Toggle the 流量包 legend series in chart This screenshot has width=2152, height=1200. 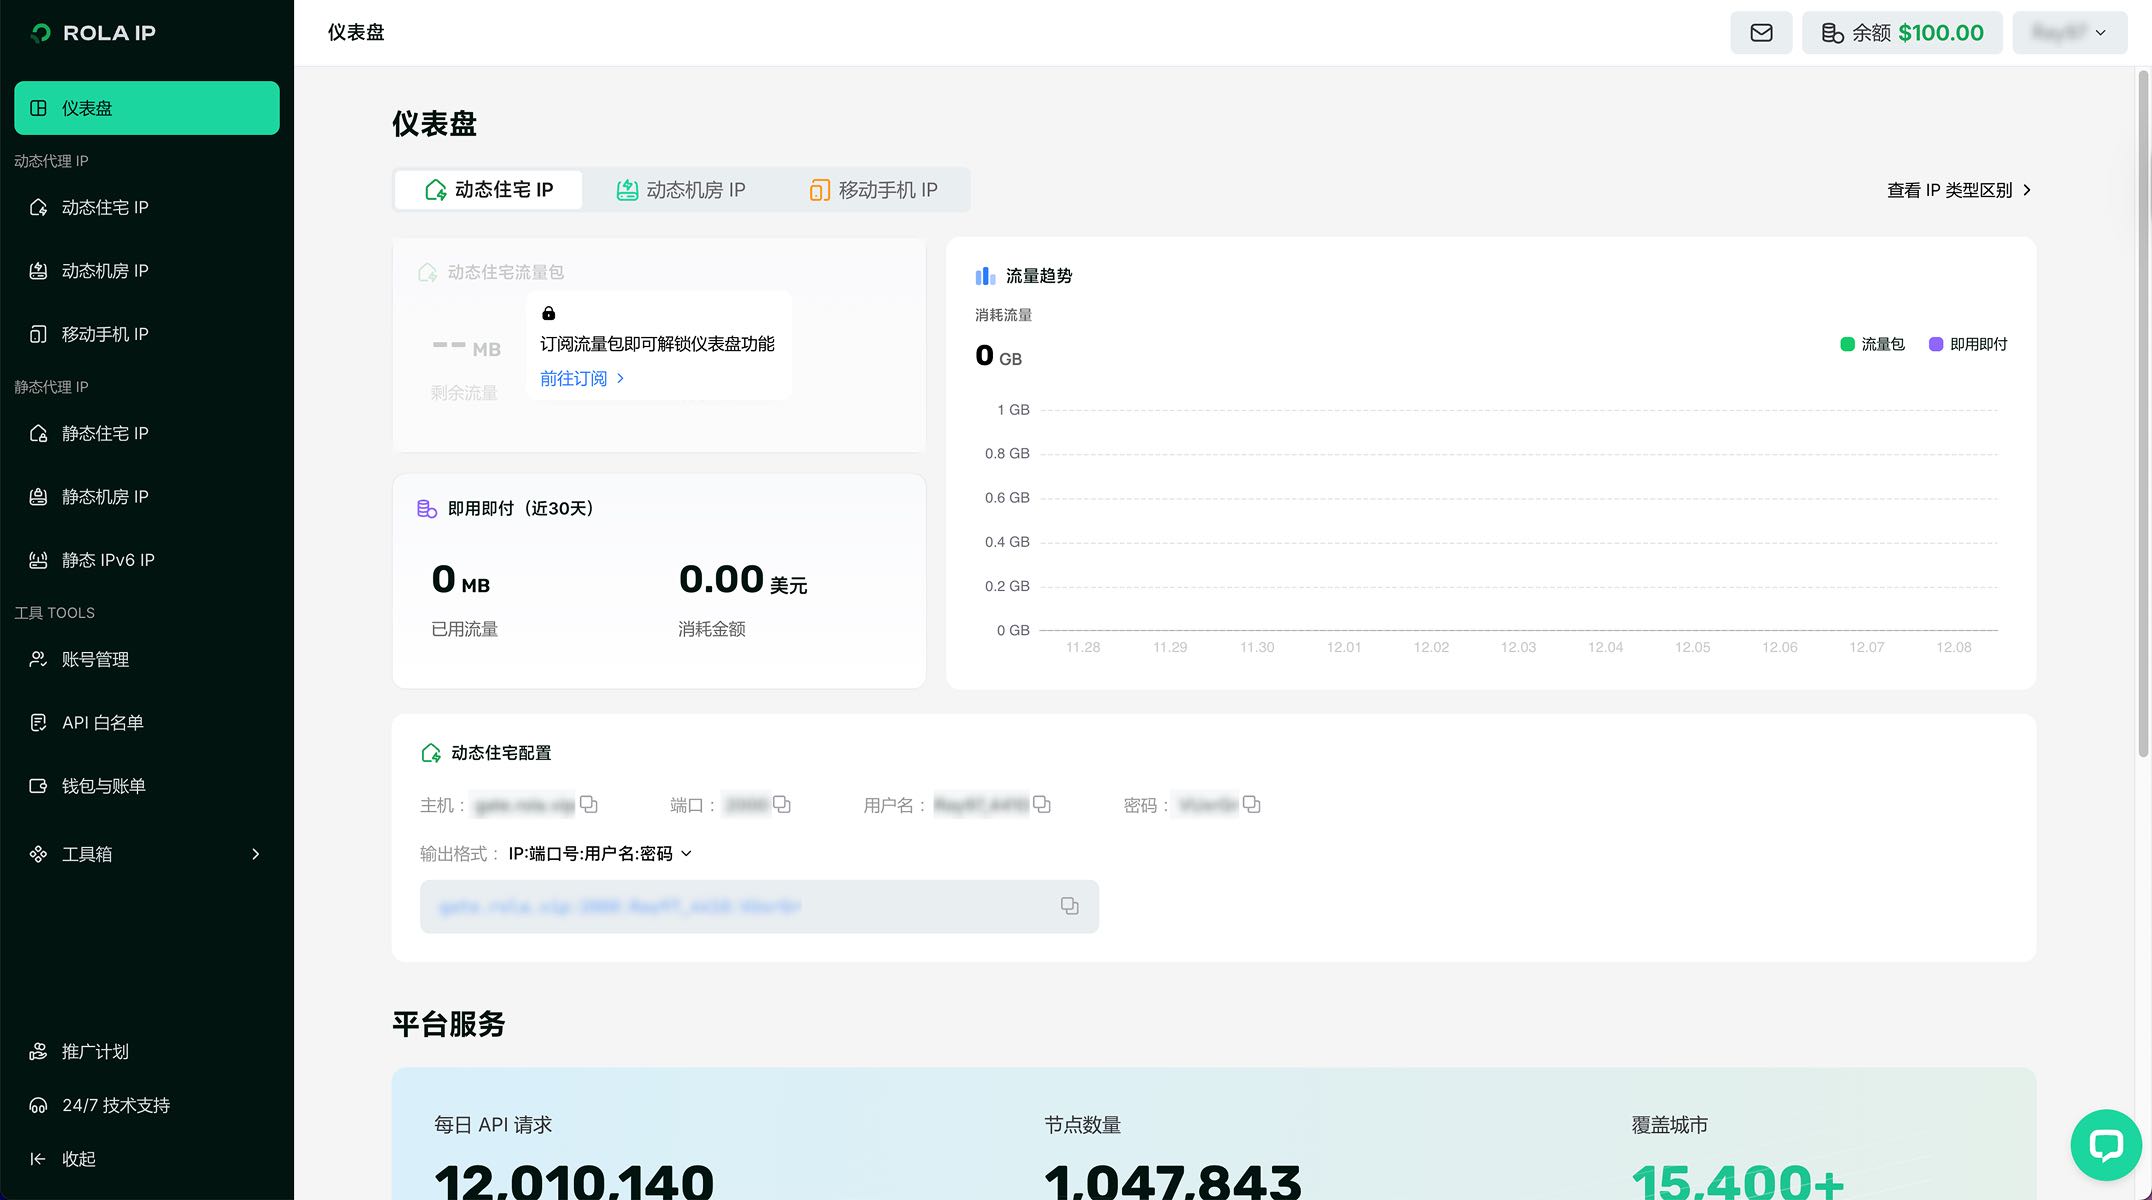point(1872,344)
